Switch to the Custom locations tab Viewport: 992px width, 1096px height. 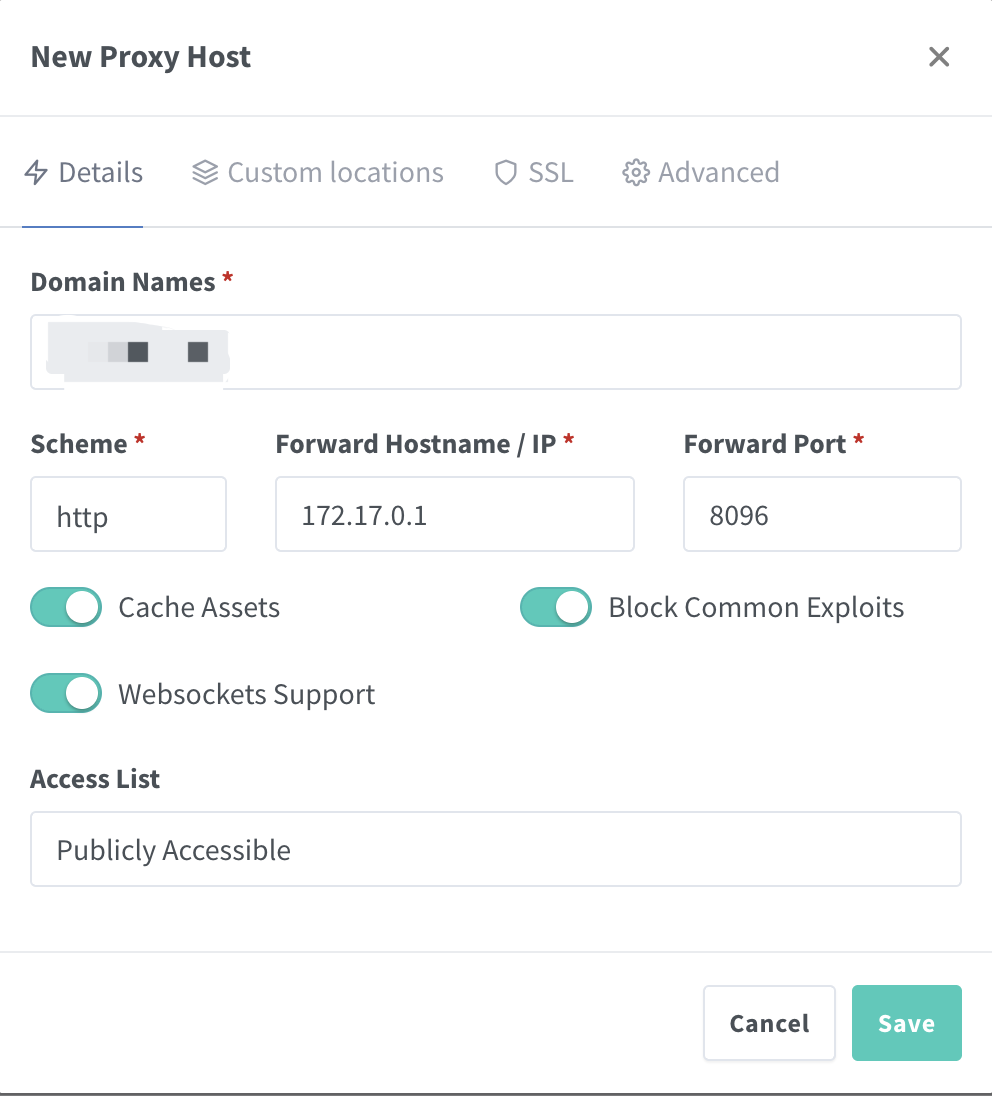pos(335,173)
